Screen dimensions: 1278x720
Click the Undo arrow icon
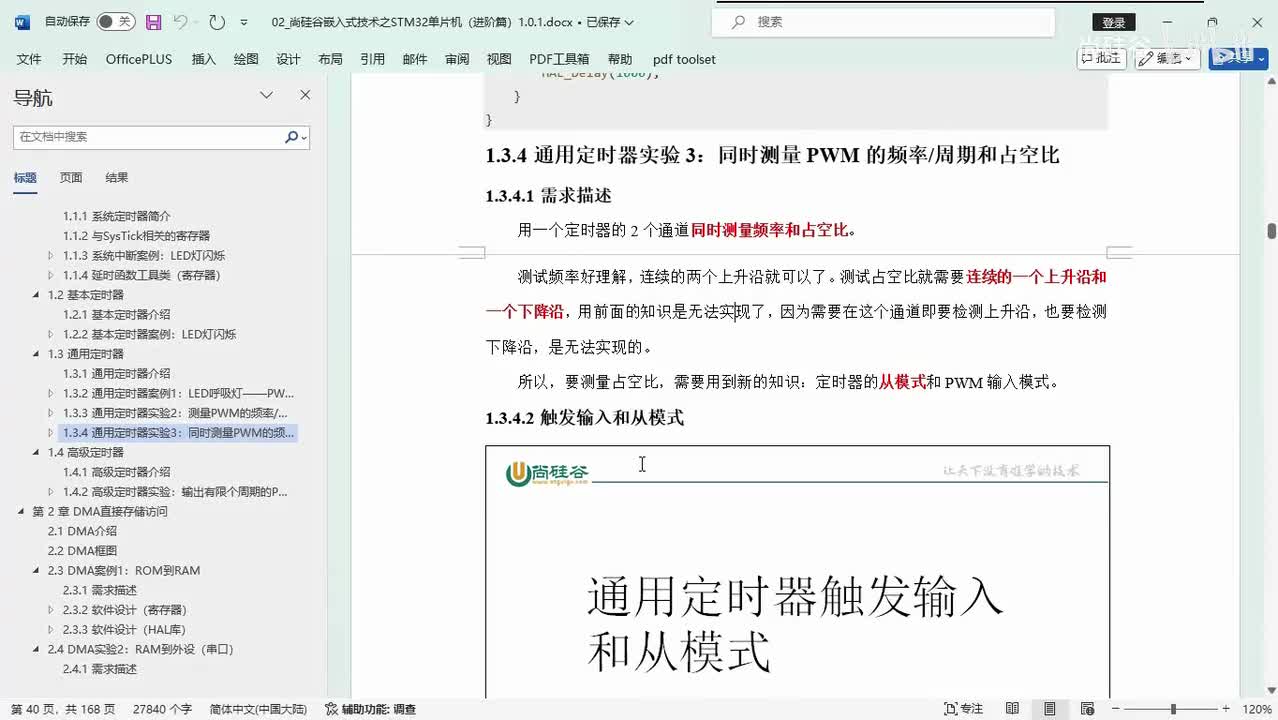tap(180, 21)
